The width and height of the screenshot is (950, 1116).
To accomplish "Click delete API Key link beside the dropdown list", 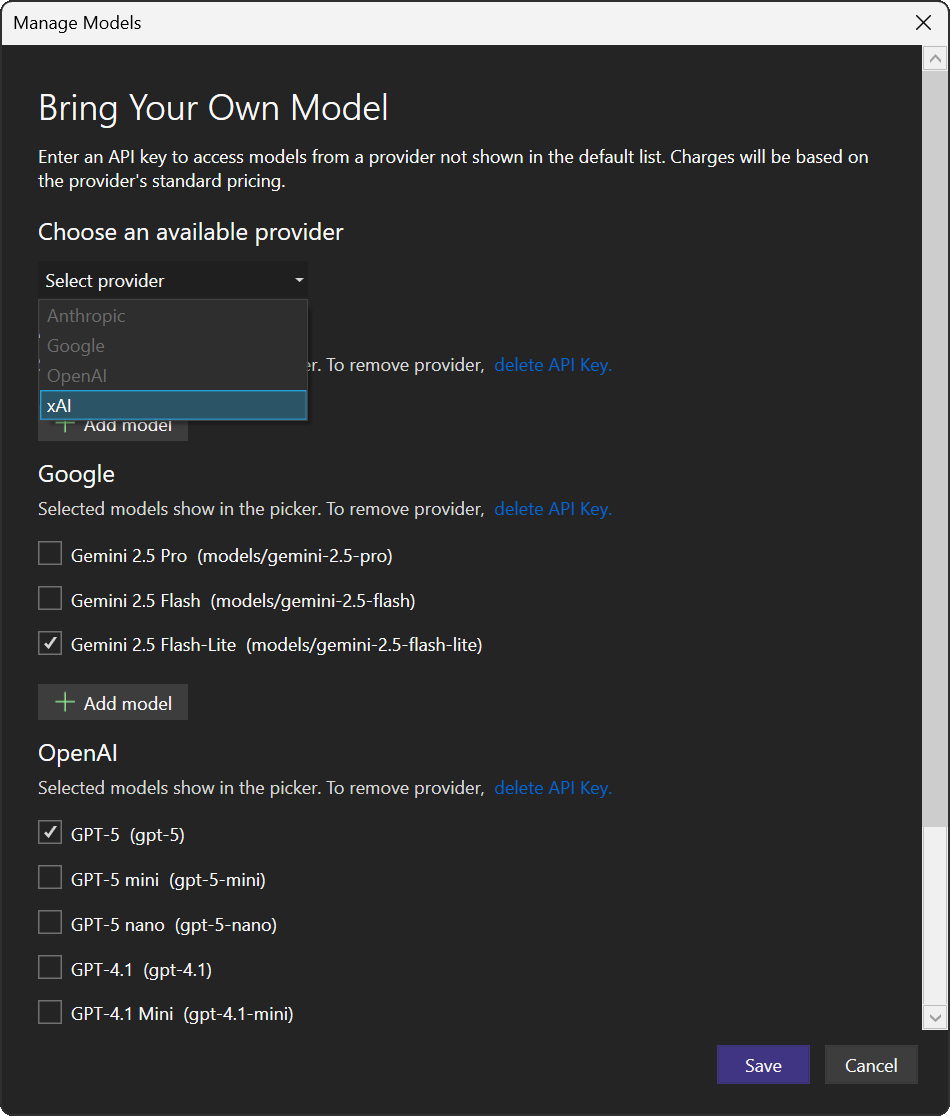I will (553, 365).
